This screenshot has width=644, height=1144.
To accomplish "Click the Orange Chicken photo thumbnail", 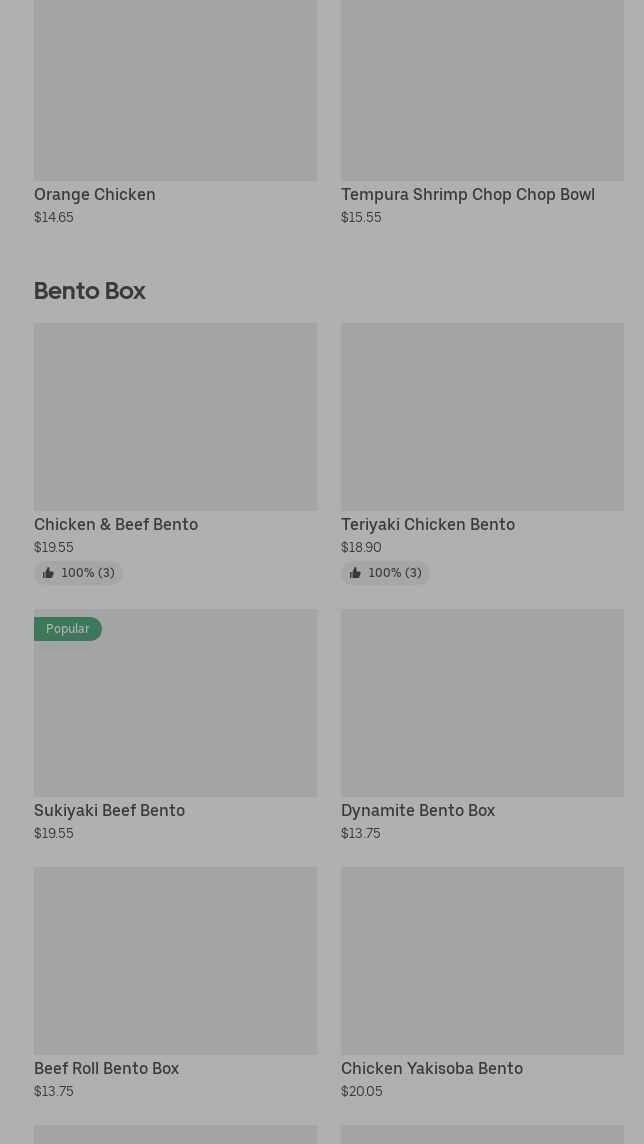I will [x=175, y=90].
